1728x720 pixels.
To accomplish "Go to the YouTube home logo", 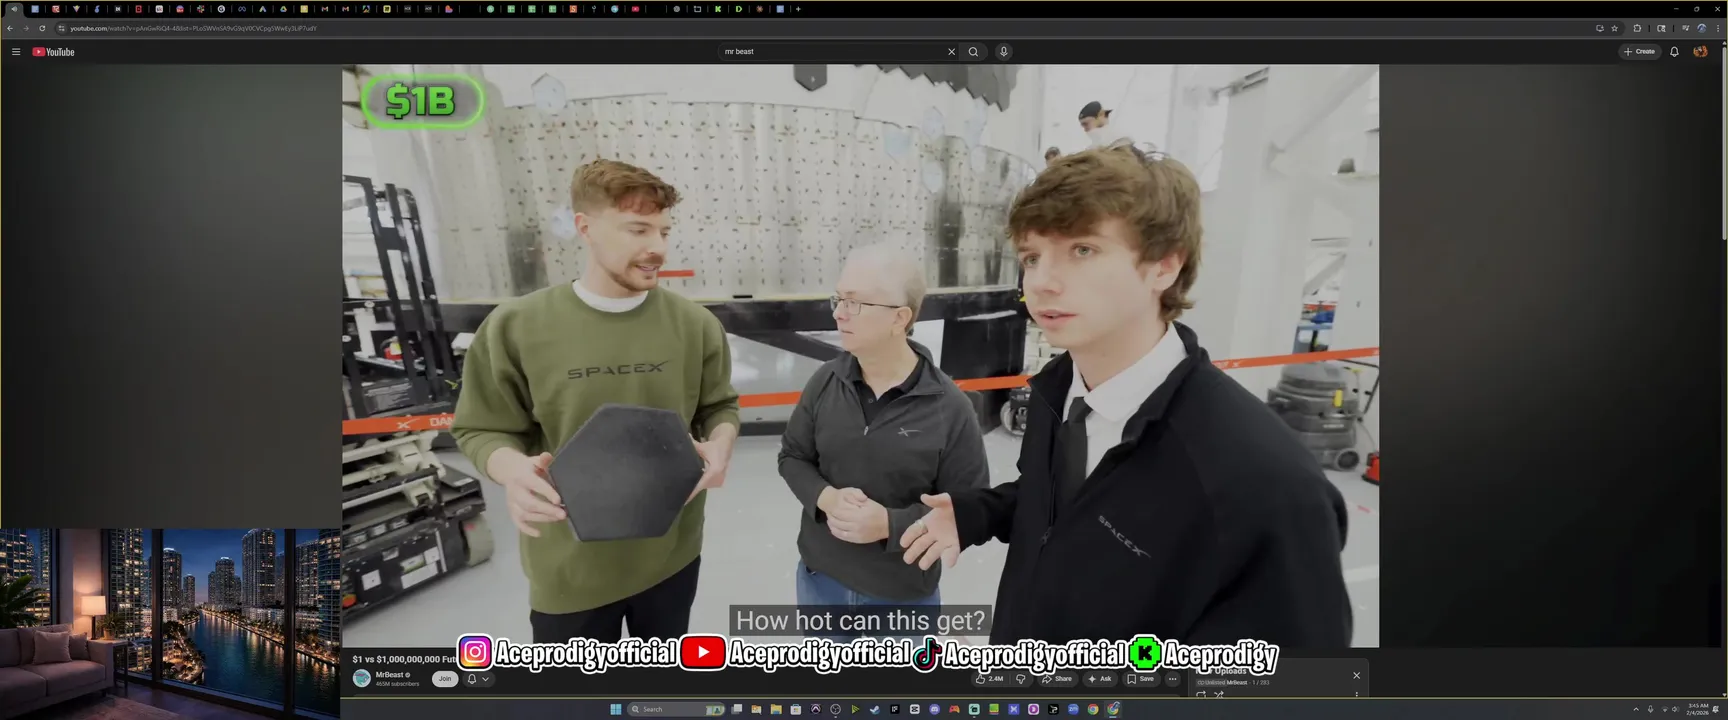I will coord(54,52).
